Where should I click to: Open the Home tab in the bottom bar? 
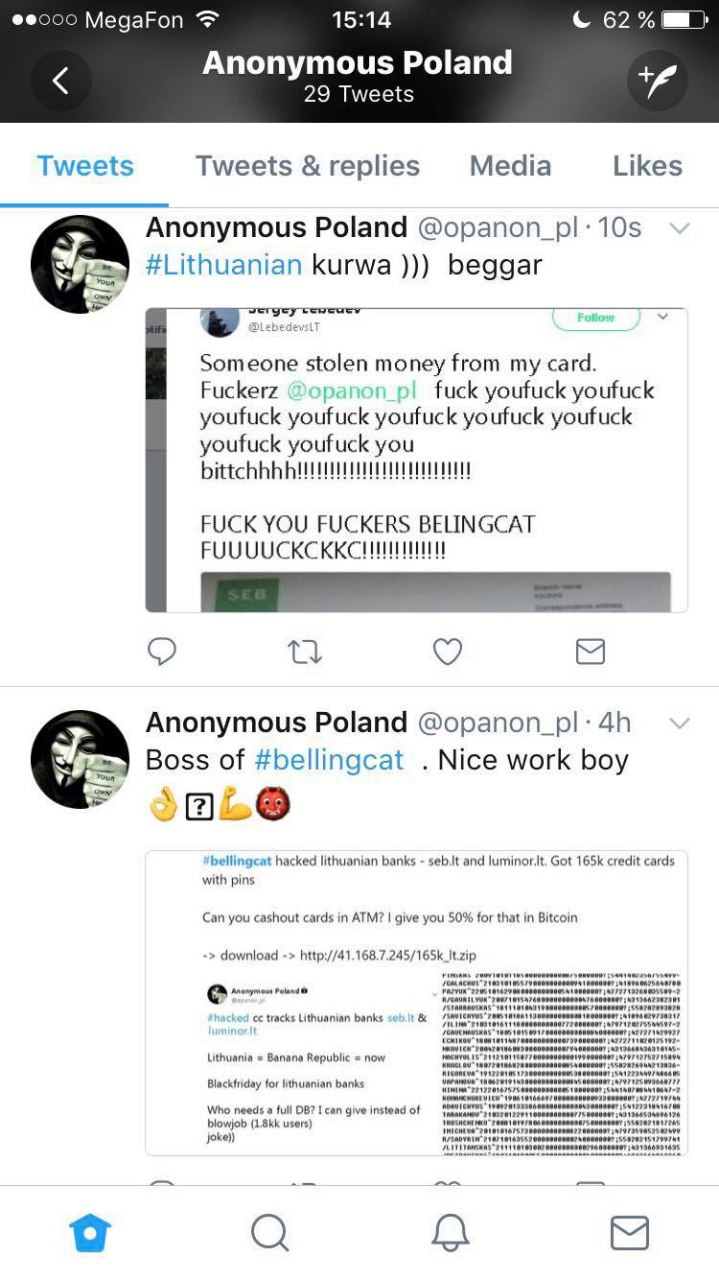[90, 1233]
